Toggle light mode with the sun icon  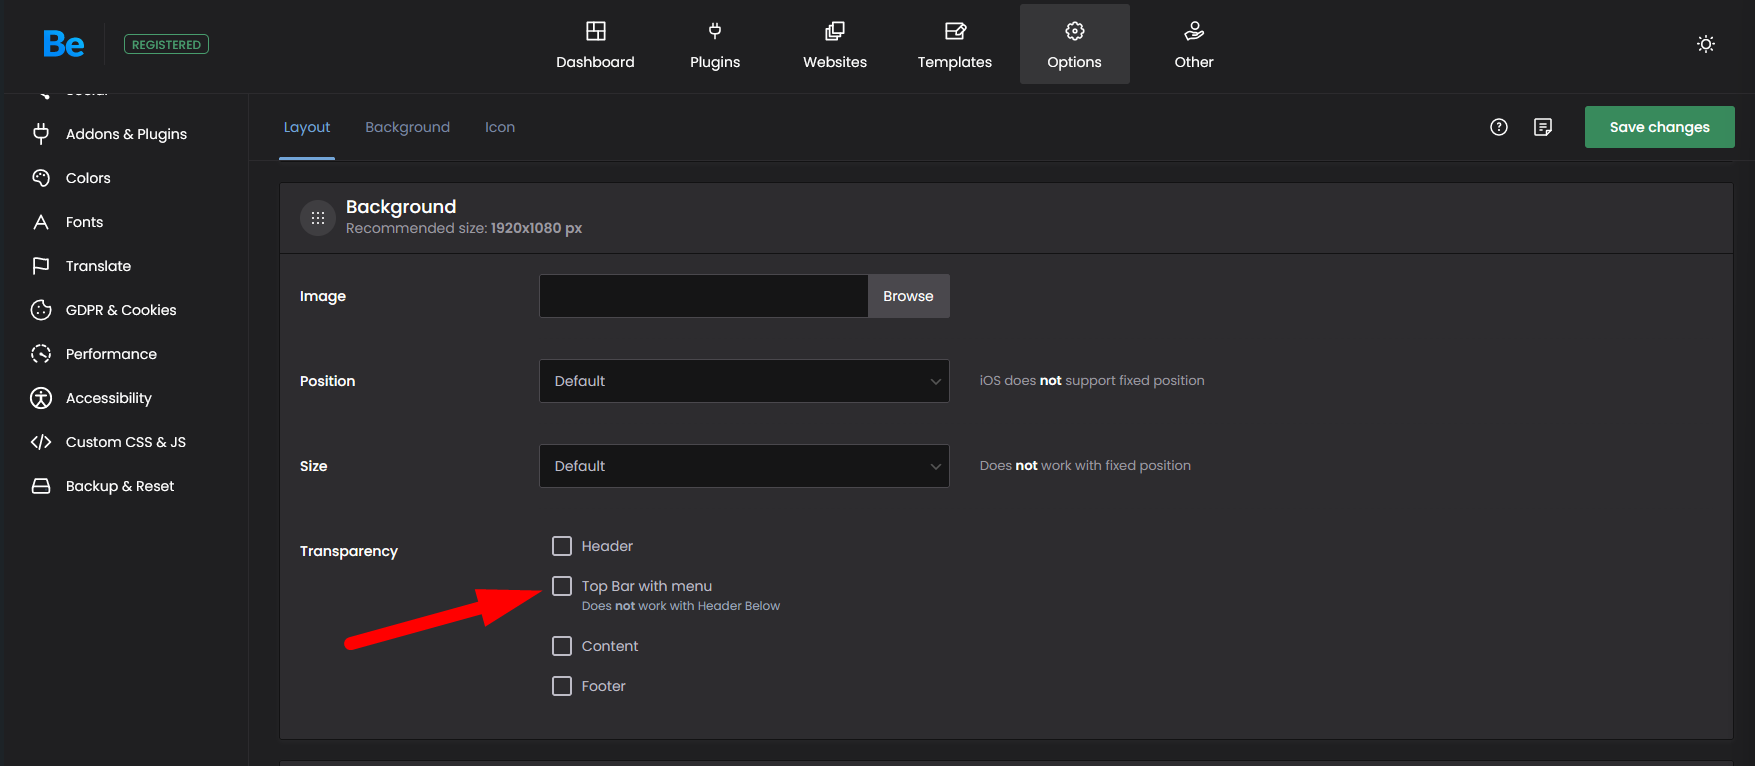pyautogui.click(x=1706, y=44)
